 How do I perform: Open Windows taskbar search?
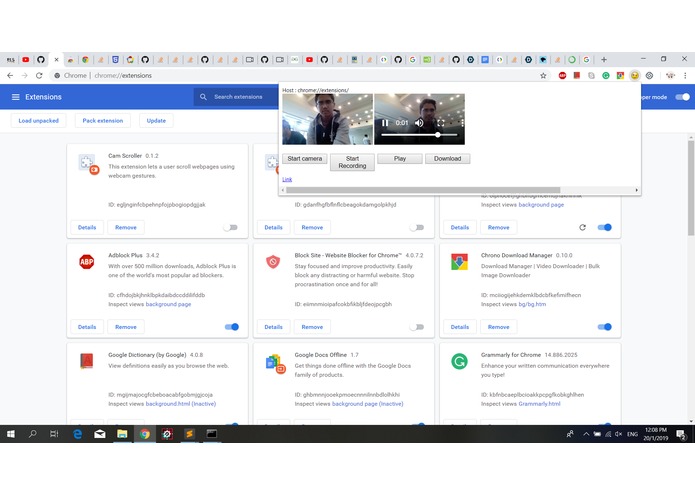point(32,434)
